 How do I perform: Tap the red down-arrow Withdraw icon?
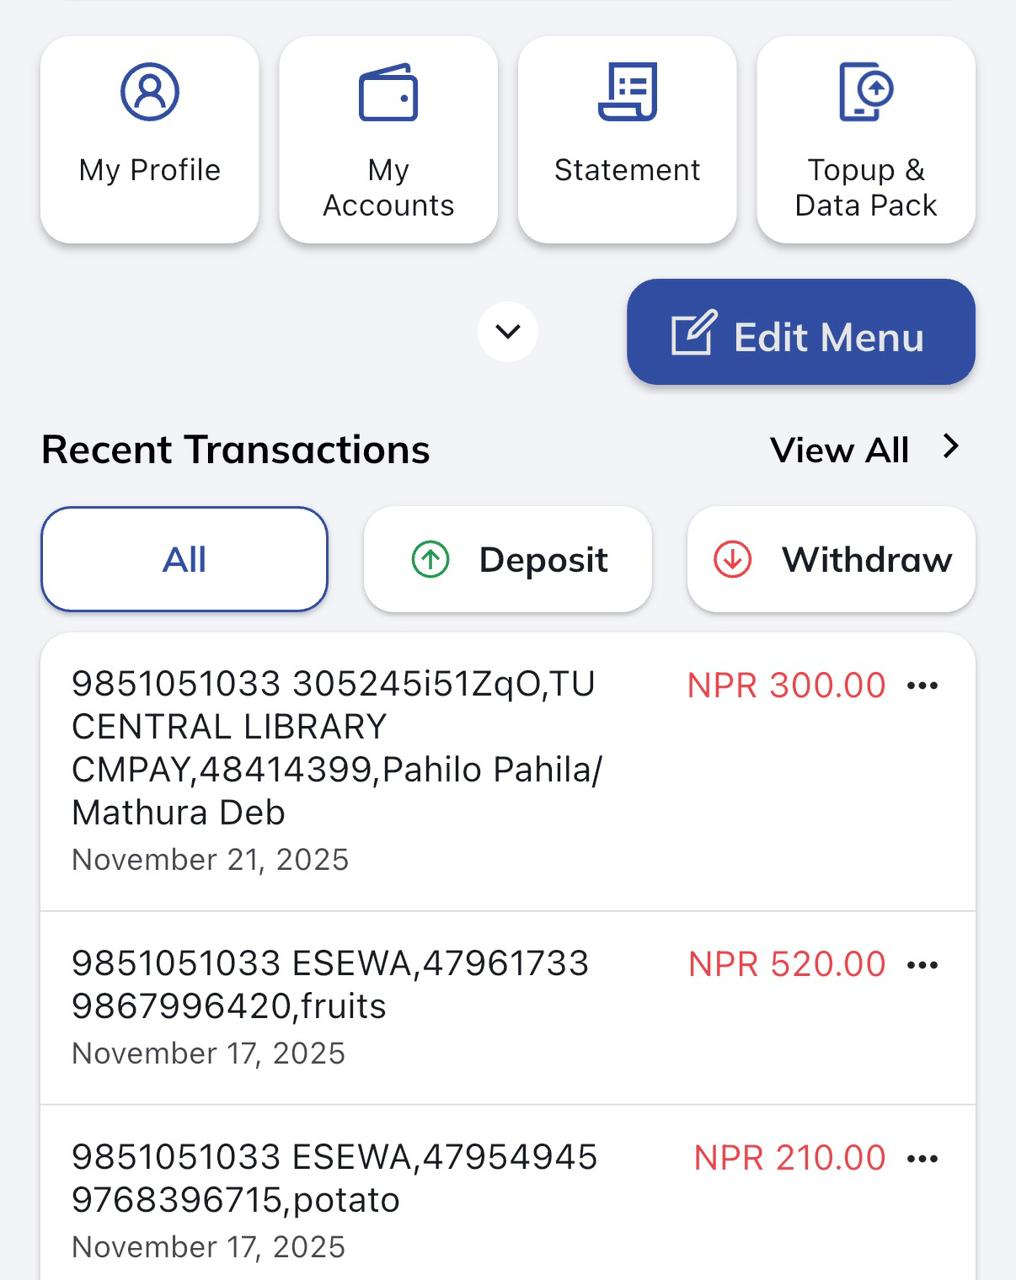click(732, 559)
